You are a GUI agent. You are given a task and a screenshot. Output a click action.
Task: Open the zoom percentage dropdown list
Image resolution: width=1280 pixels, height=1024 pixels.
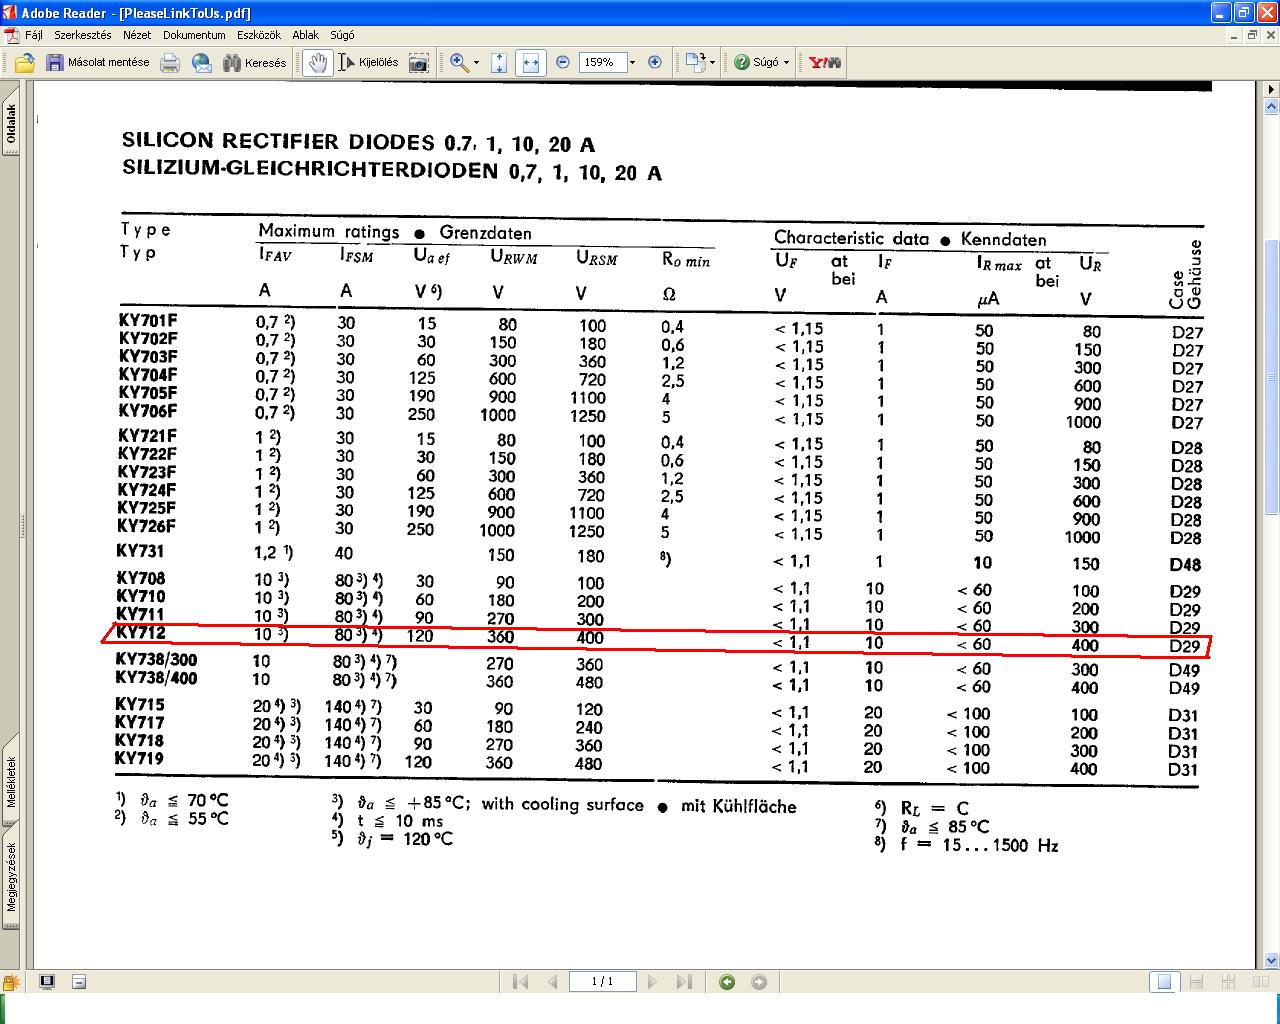point(632,63)
